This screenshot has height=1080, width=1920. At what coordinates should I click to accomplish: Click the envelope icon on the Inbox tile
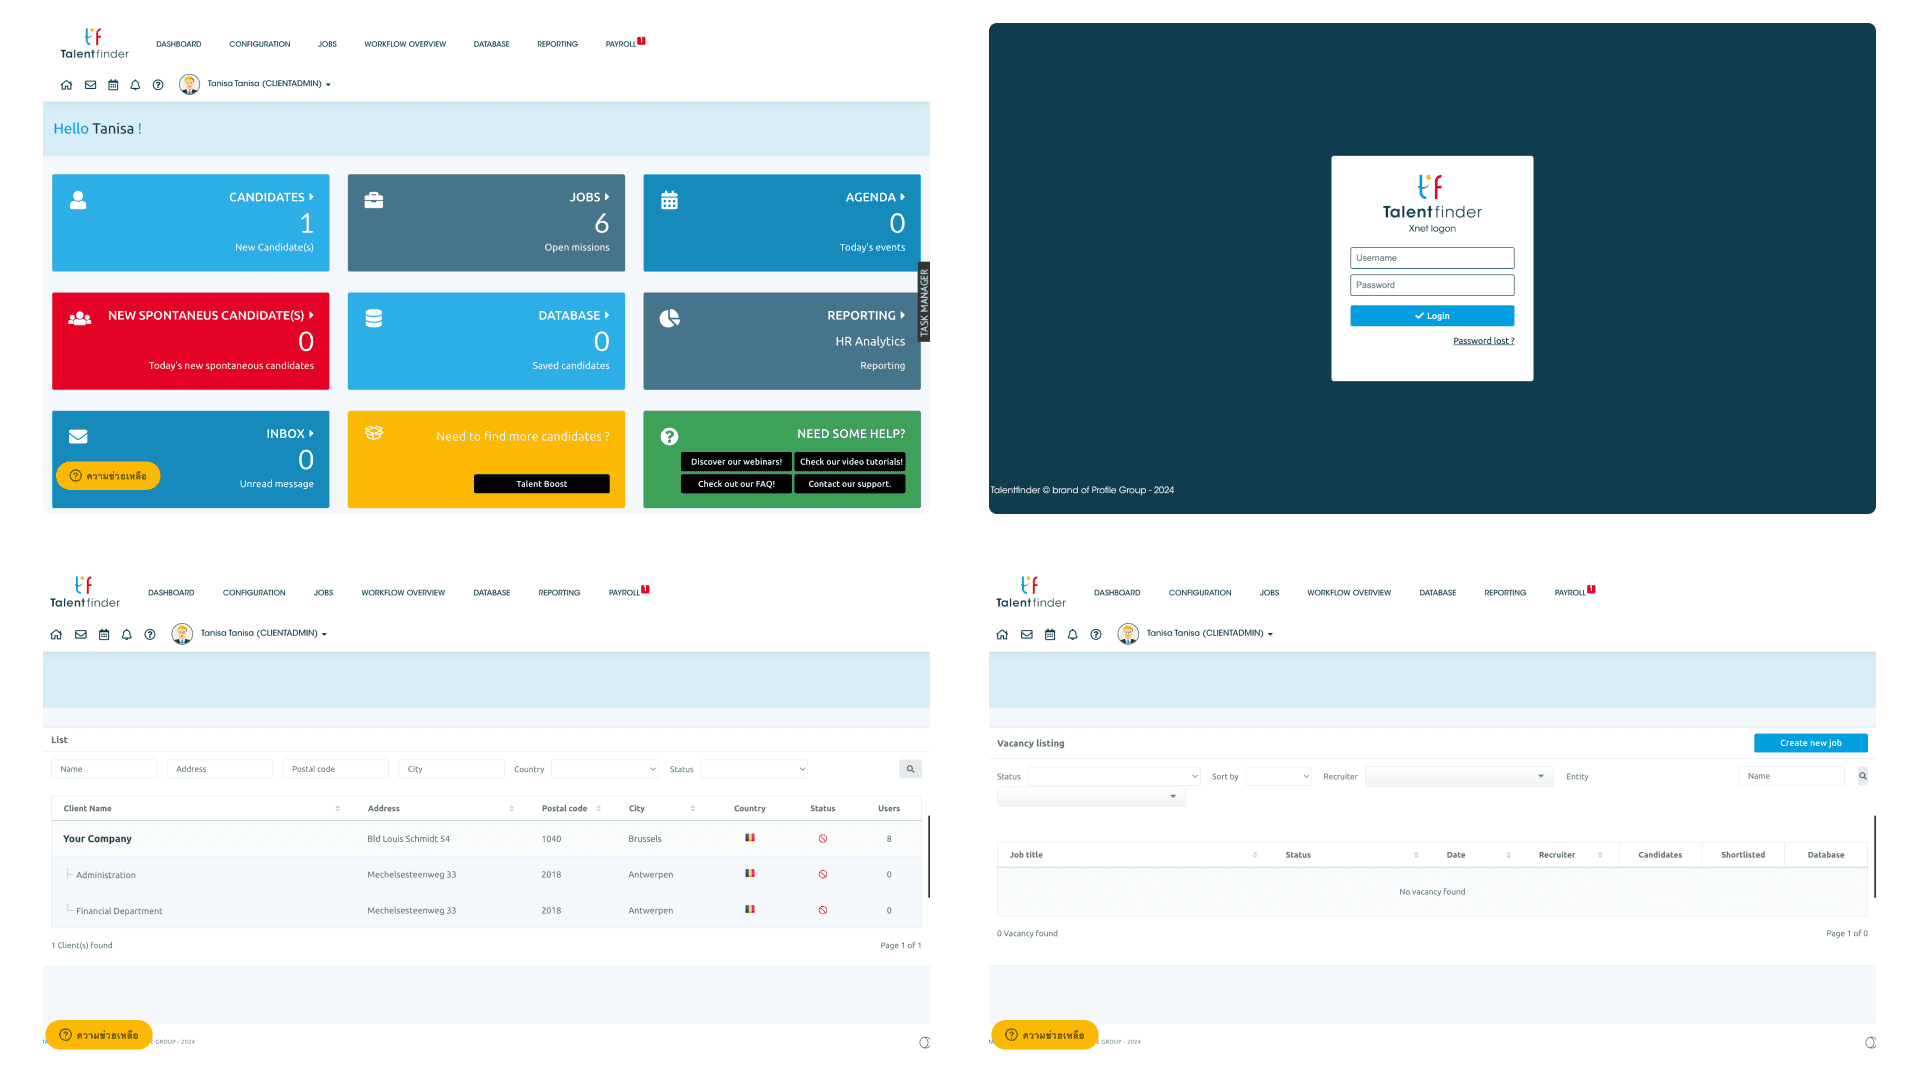pos(78,436)
